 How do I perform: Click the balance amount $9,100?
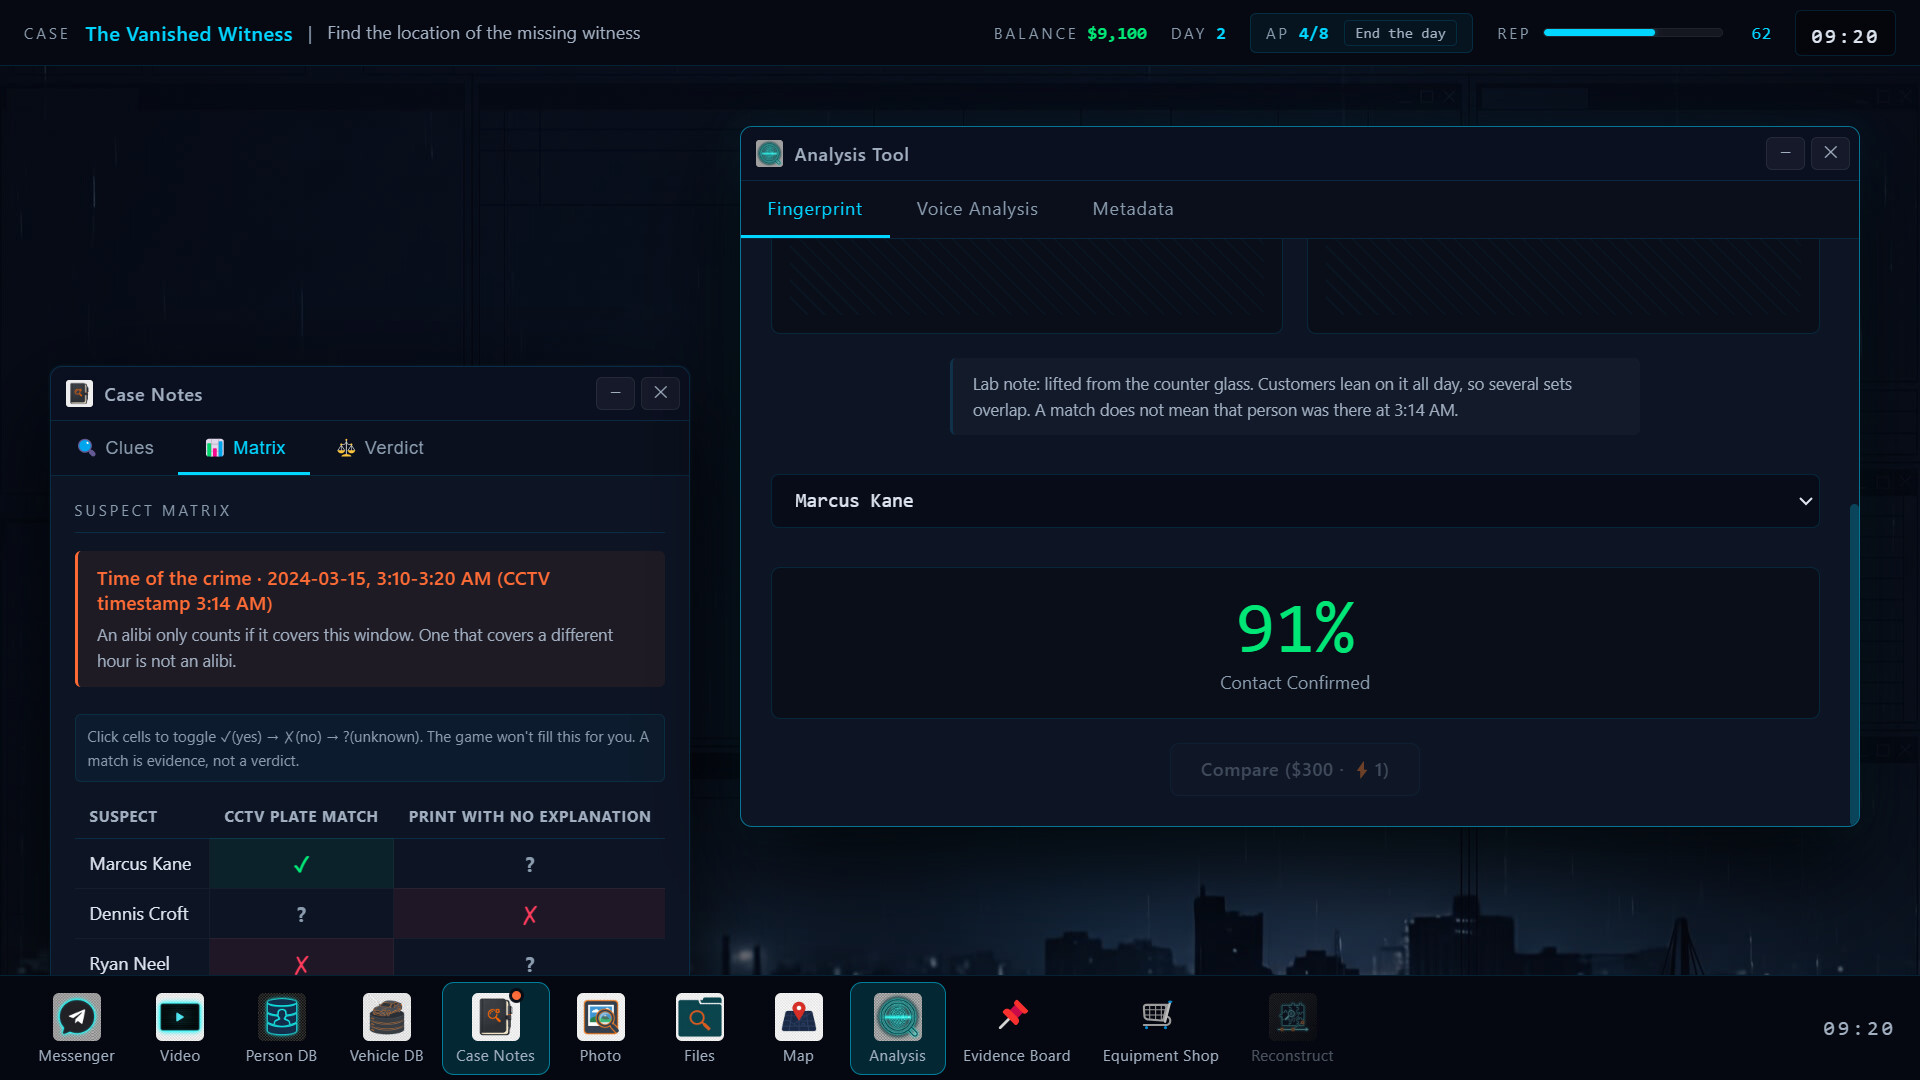pyautogui.click(x=1117, y=34)
